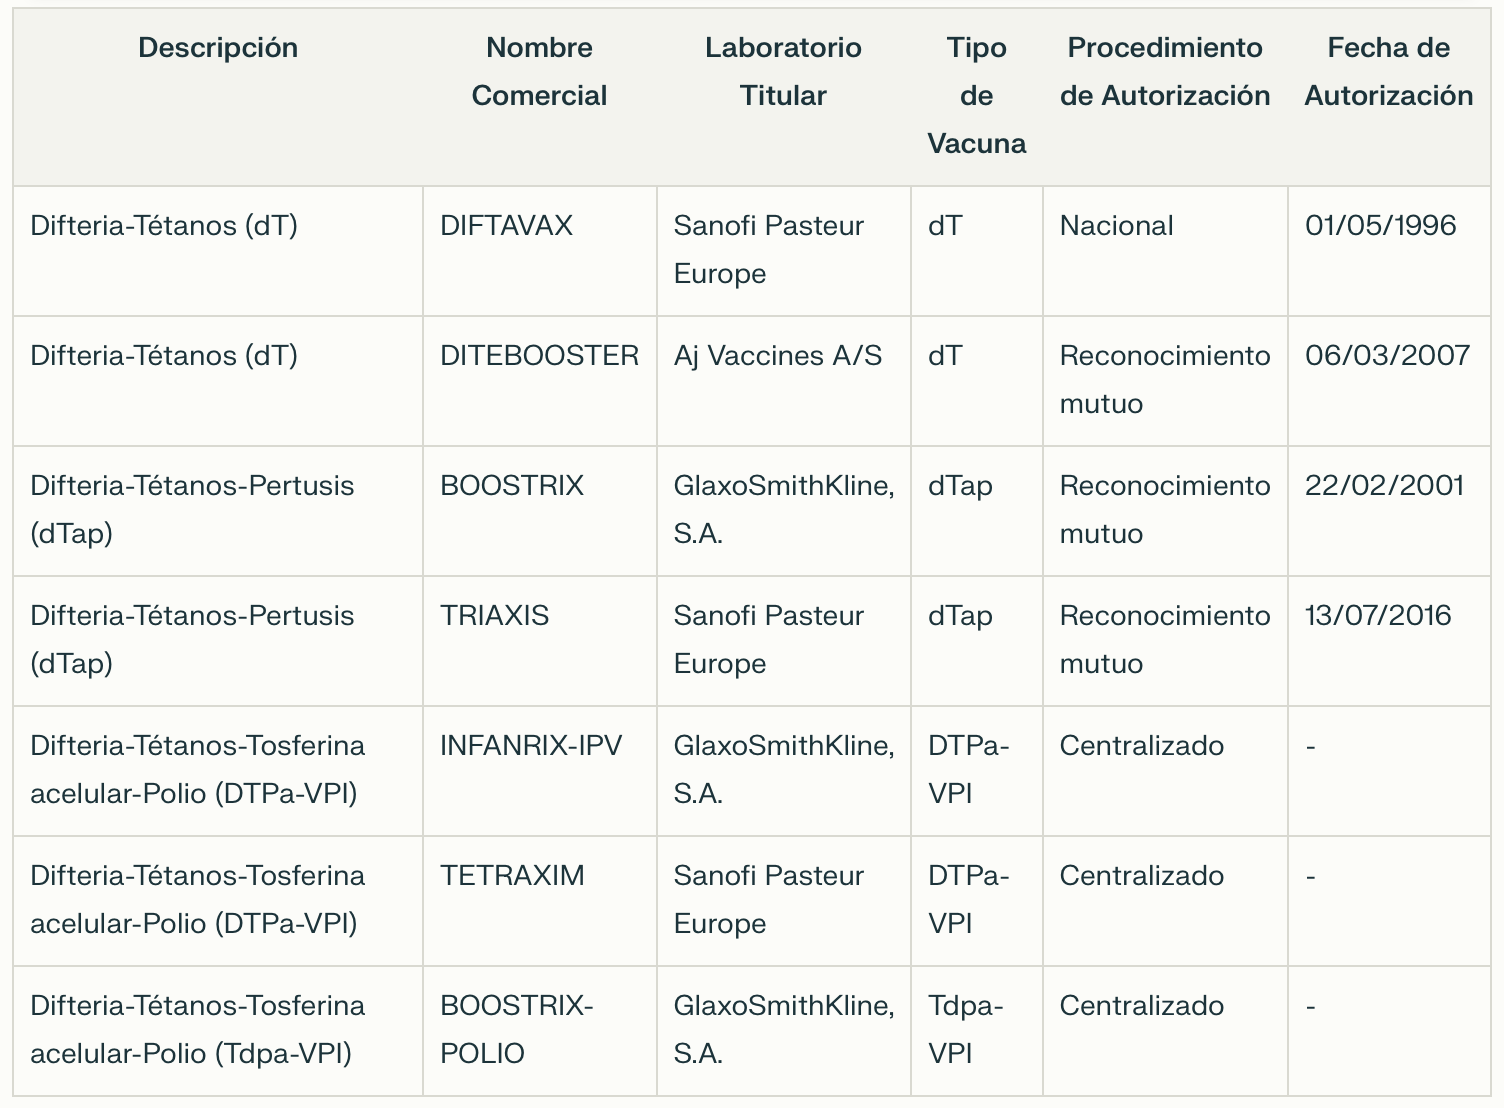1504x1108 pixels.
Task: Click the TRIAXIS vaccine name
Action: tap(494, 616)
